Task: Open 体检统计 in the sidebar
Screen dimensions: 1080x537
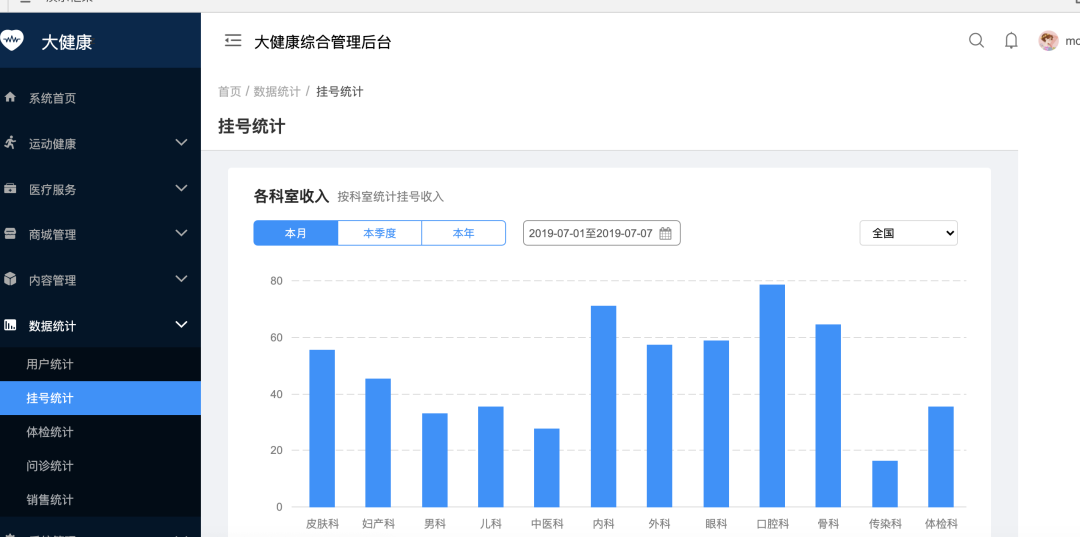Action: [50, 432]
